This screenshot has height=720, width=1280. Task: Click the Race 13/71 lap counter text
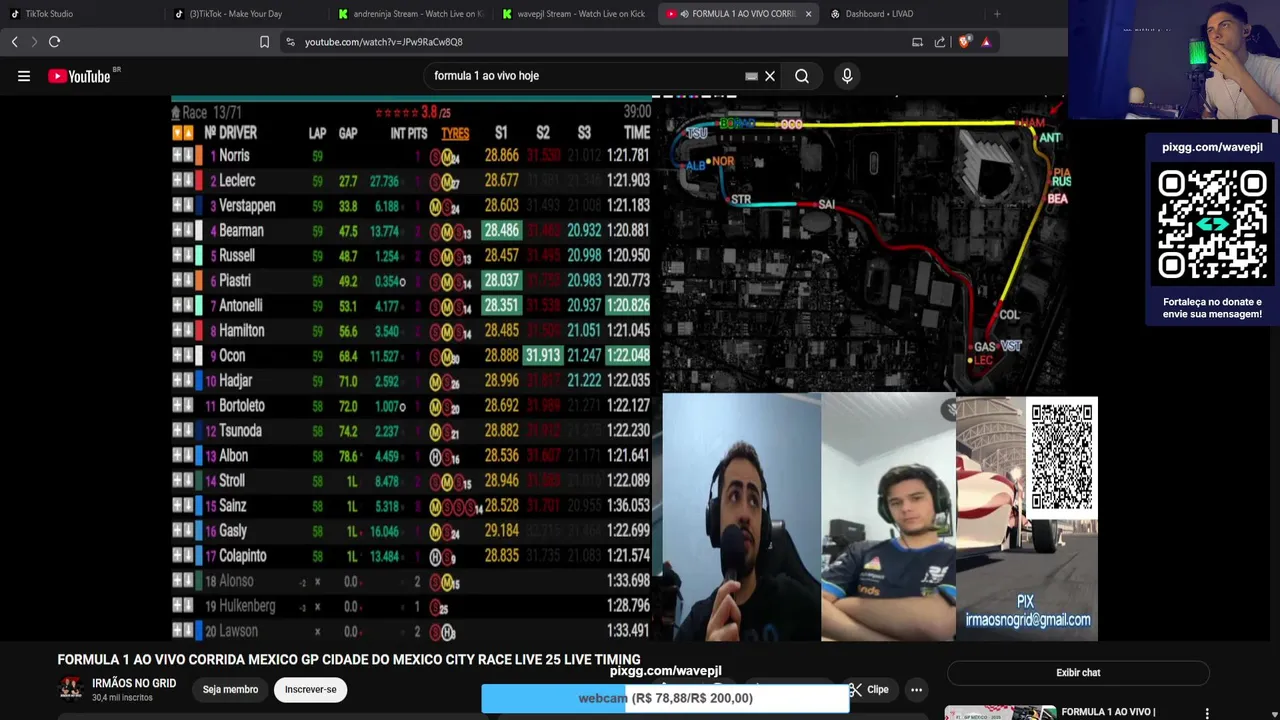pos(212,113)
